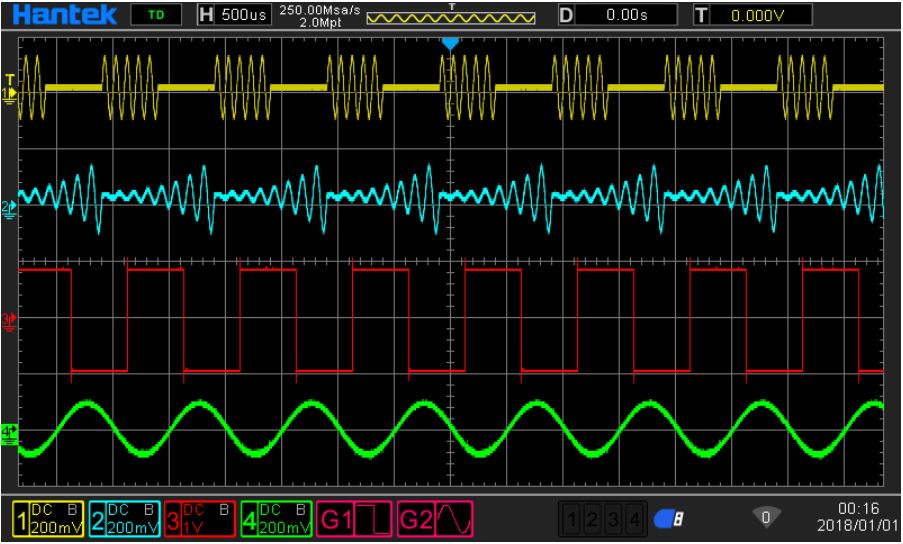This screenshot has height=544, width=903.
Task: Click the blue USB storage icon
Action: [669, 519]
